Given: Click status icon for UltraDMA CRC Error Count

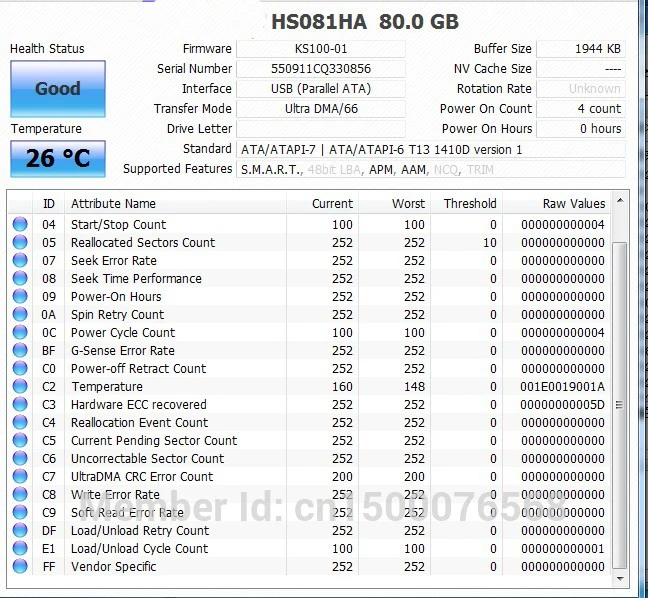Looking at the screenshot, I should pos(20,476).
